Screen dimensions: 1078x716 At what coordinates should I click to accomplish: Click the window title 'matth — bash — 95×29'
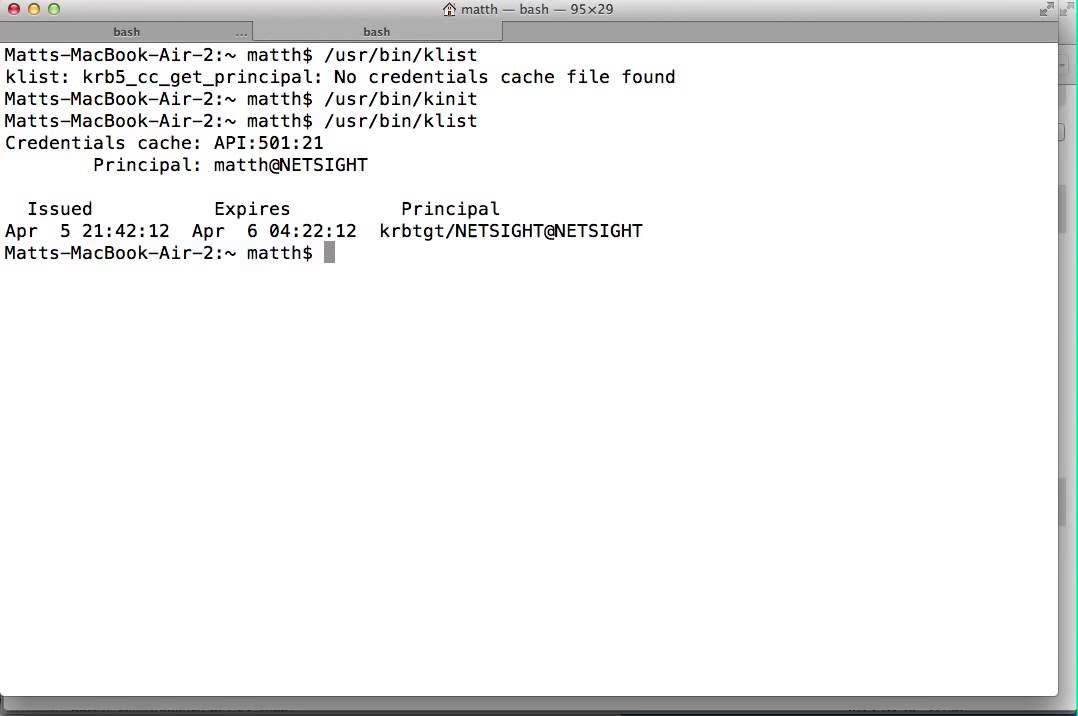click(x=537, y=10)
